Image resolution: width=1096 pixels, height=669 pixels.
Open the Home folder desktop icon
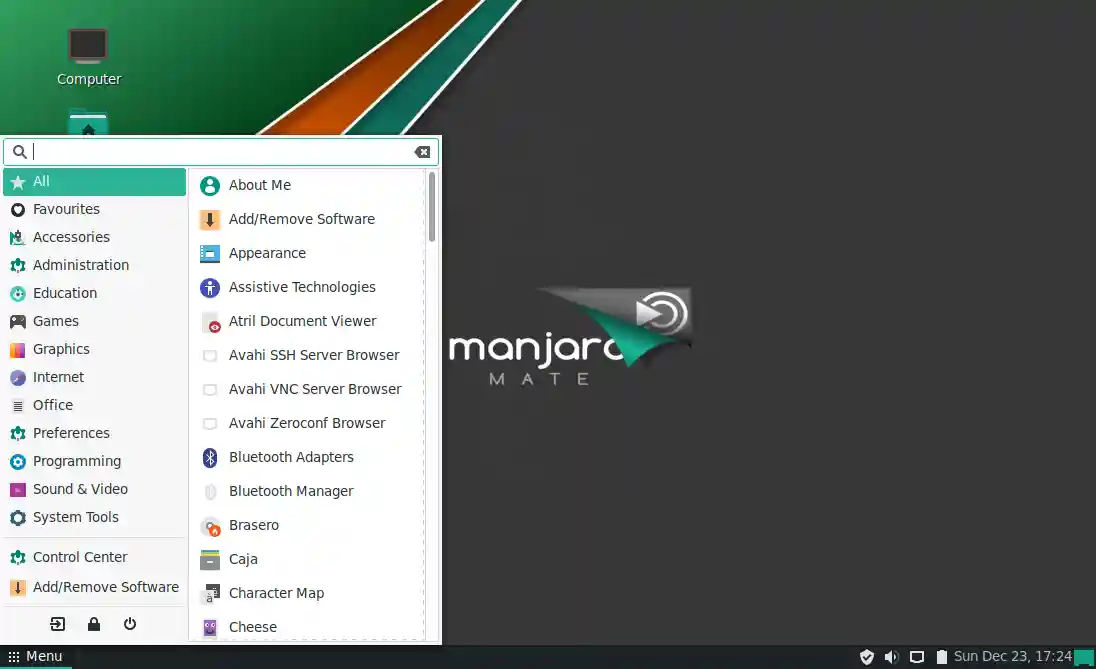tap(88, 123)
